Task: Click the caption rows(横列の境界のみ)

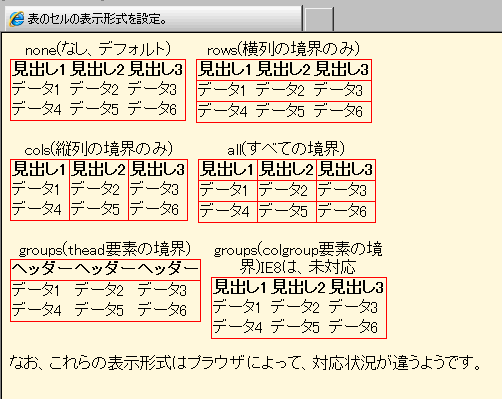Action: (x=284, y=49)
